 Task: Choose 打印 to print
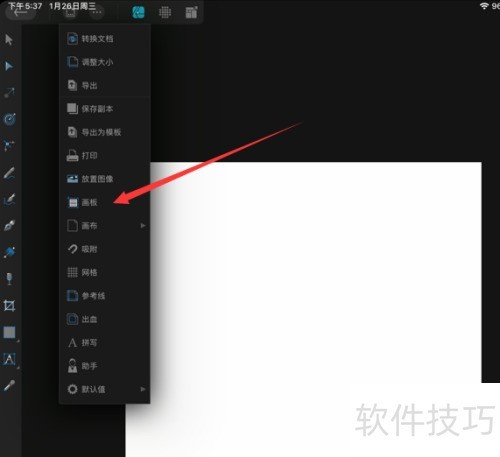105,156
